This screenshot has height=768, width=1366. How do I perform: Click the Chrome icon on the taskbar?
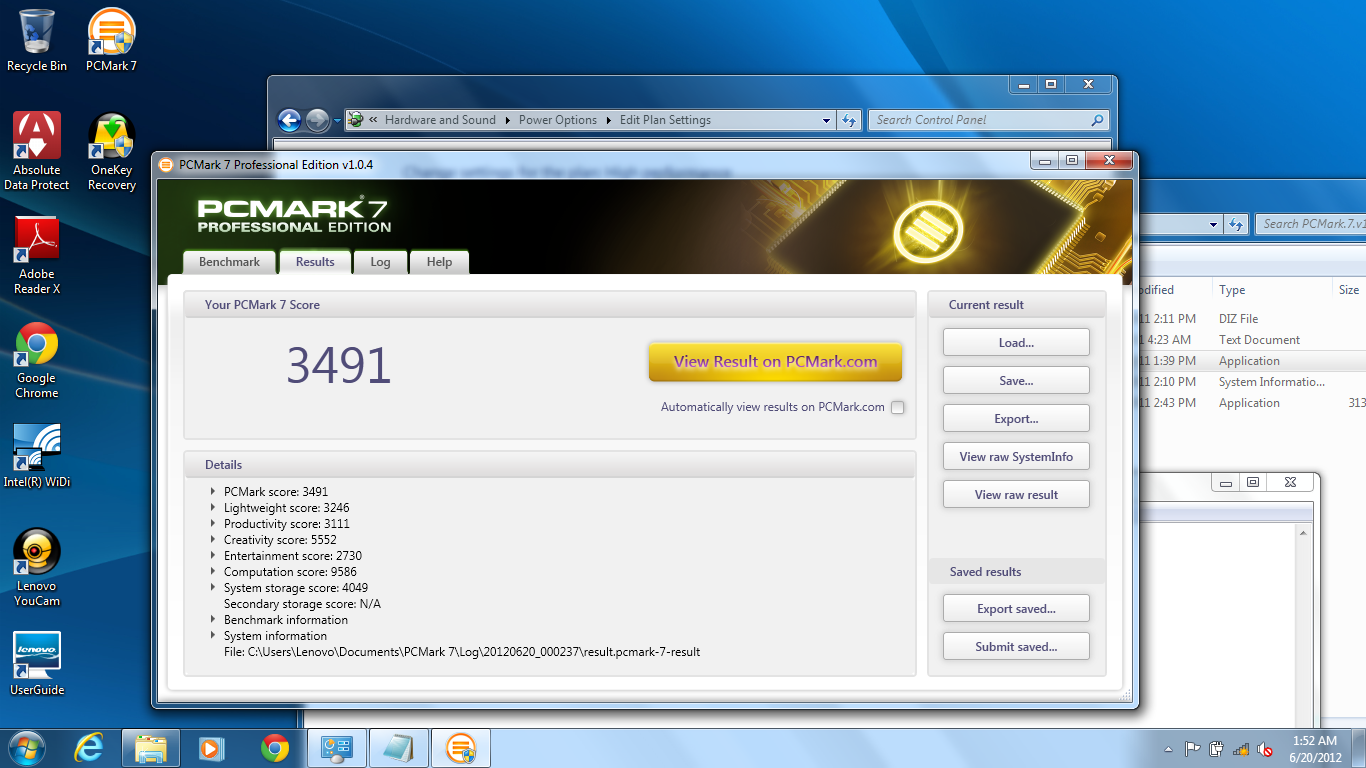tap(274, 747)
